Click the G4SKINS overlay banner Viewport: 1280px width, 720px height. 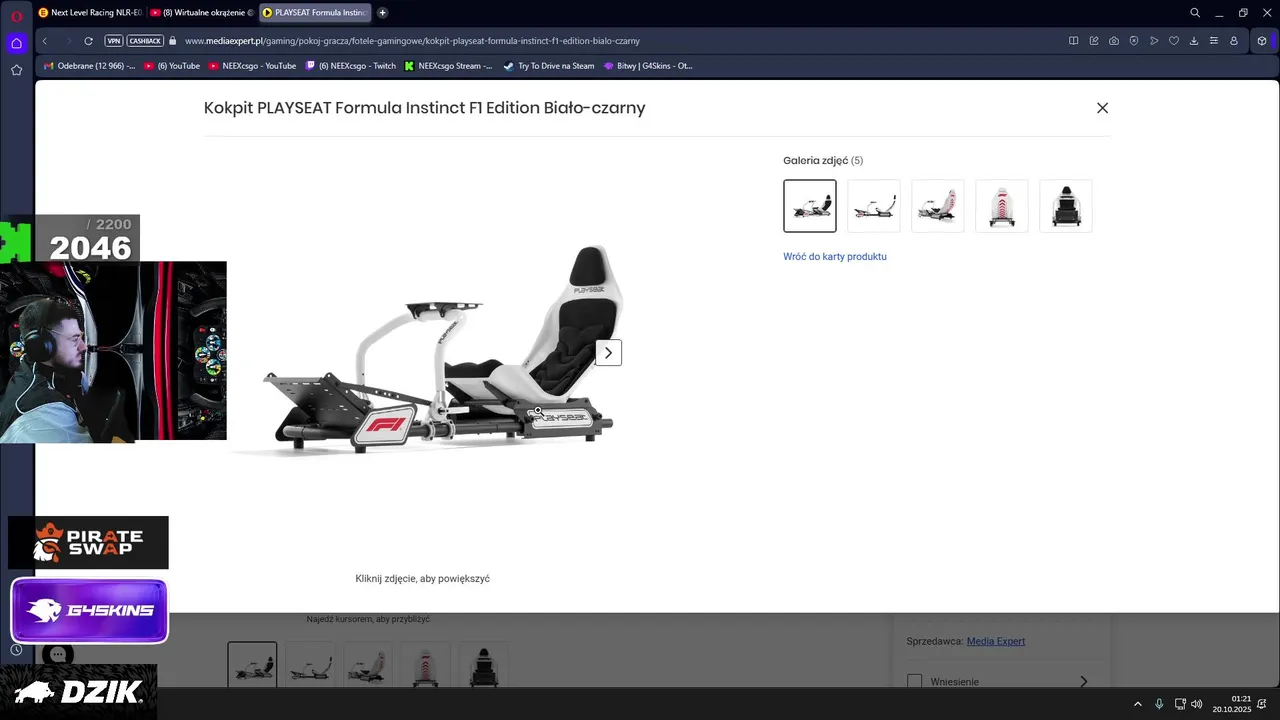[x=89, y=610]
